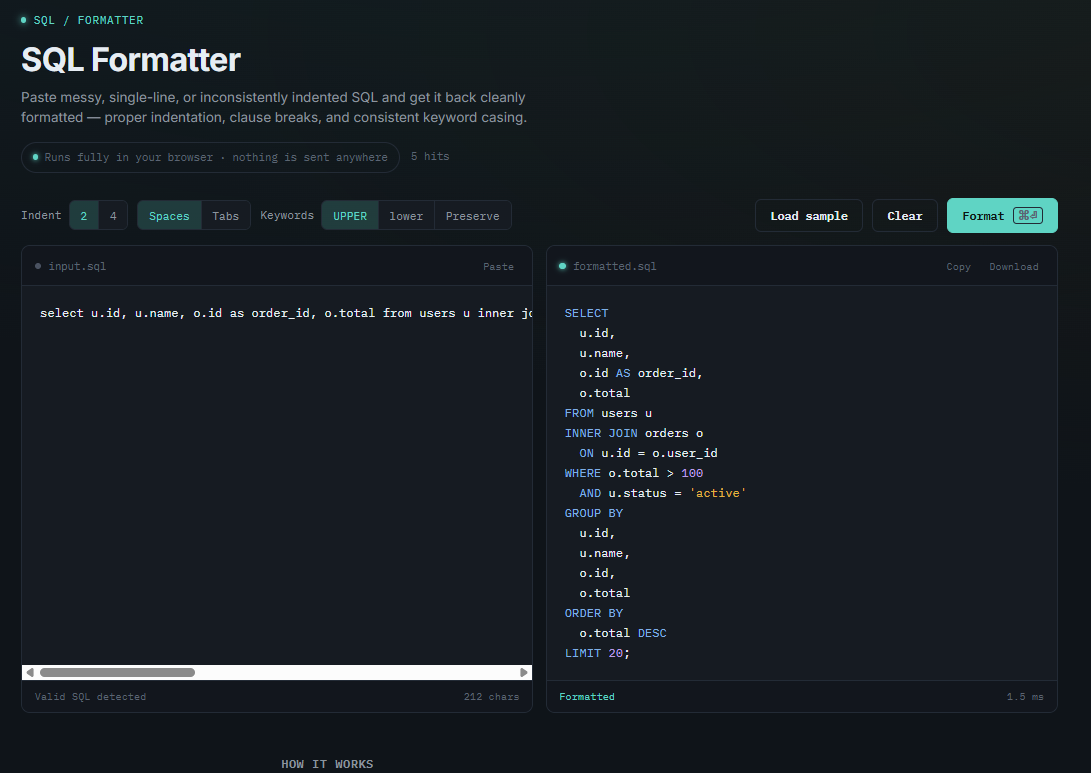
Task: Set indent size to 2
Action: [x=83, y=216]
